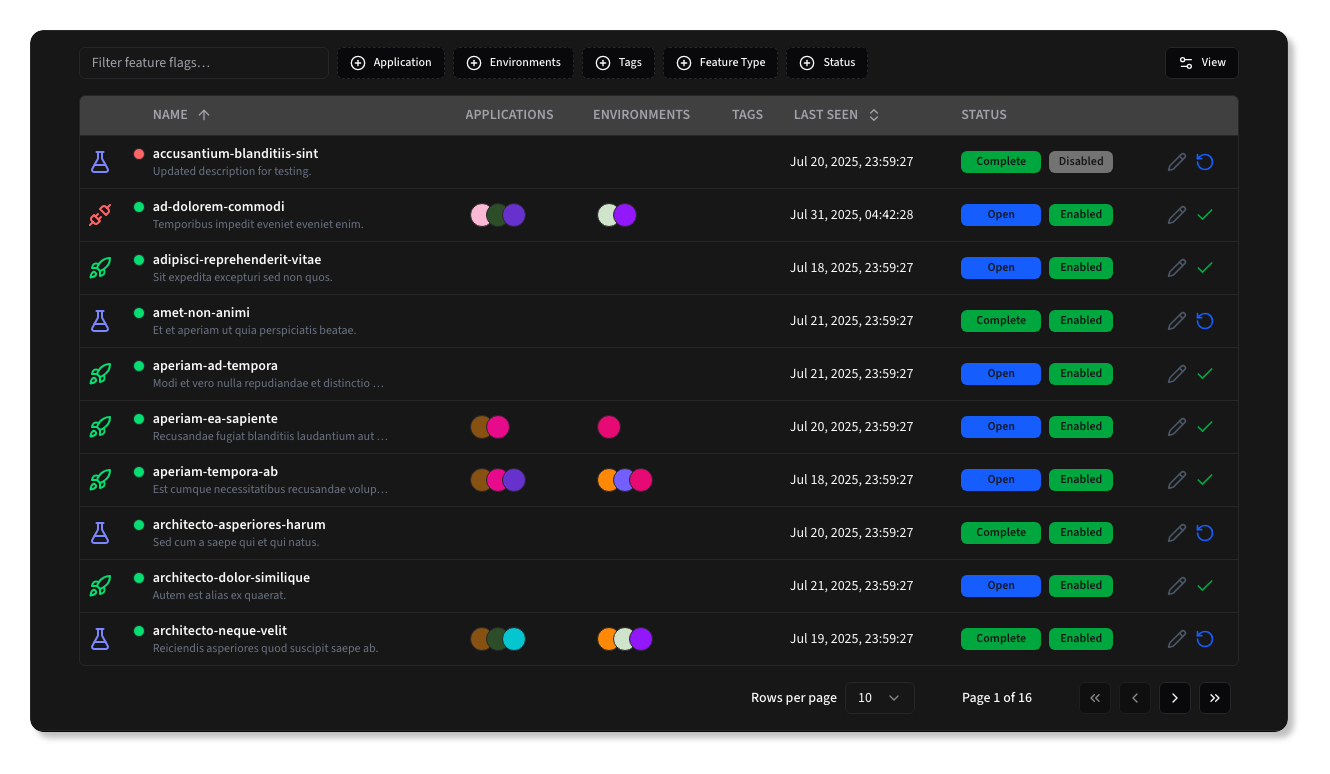Focus the Filter feature flags input
1330x774 pixels.
[x=204, y=63]
